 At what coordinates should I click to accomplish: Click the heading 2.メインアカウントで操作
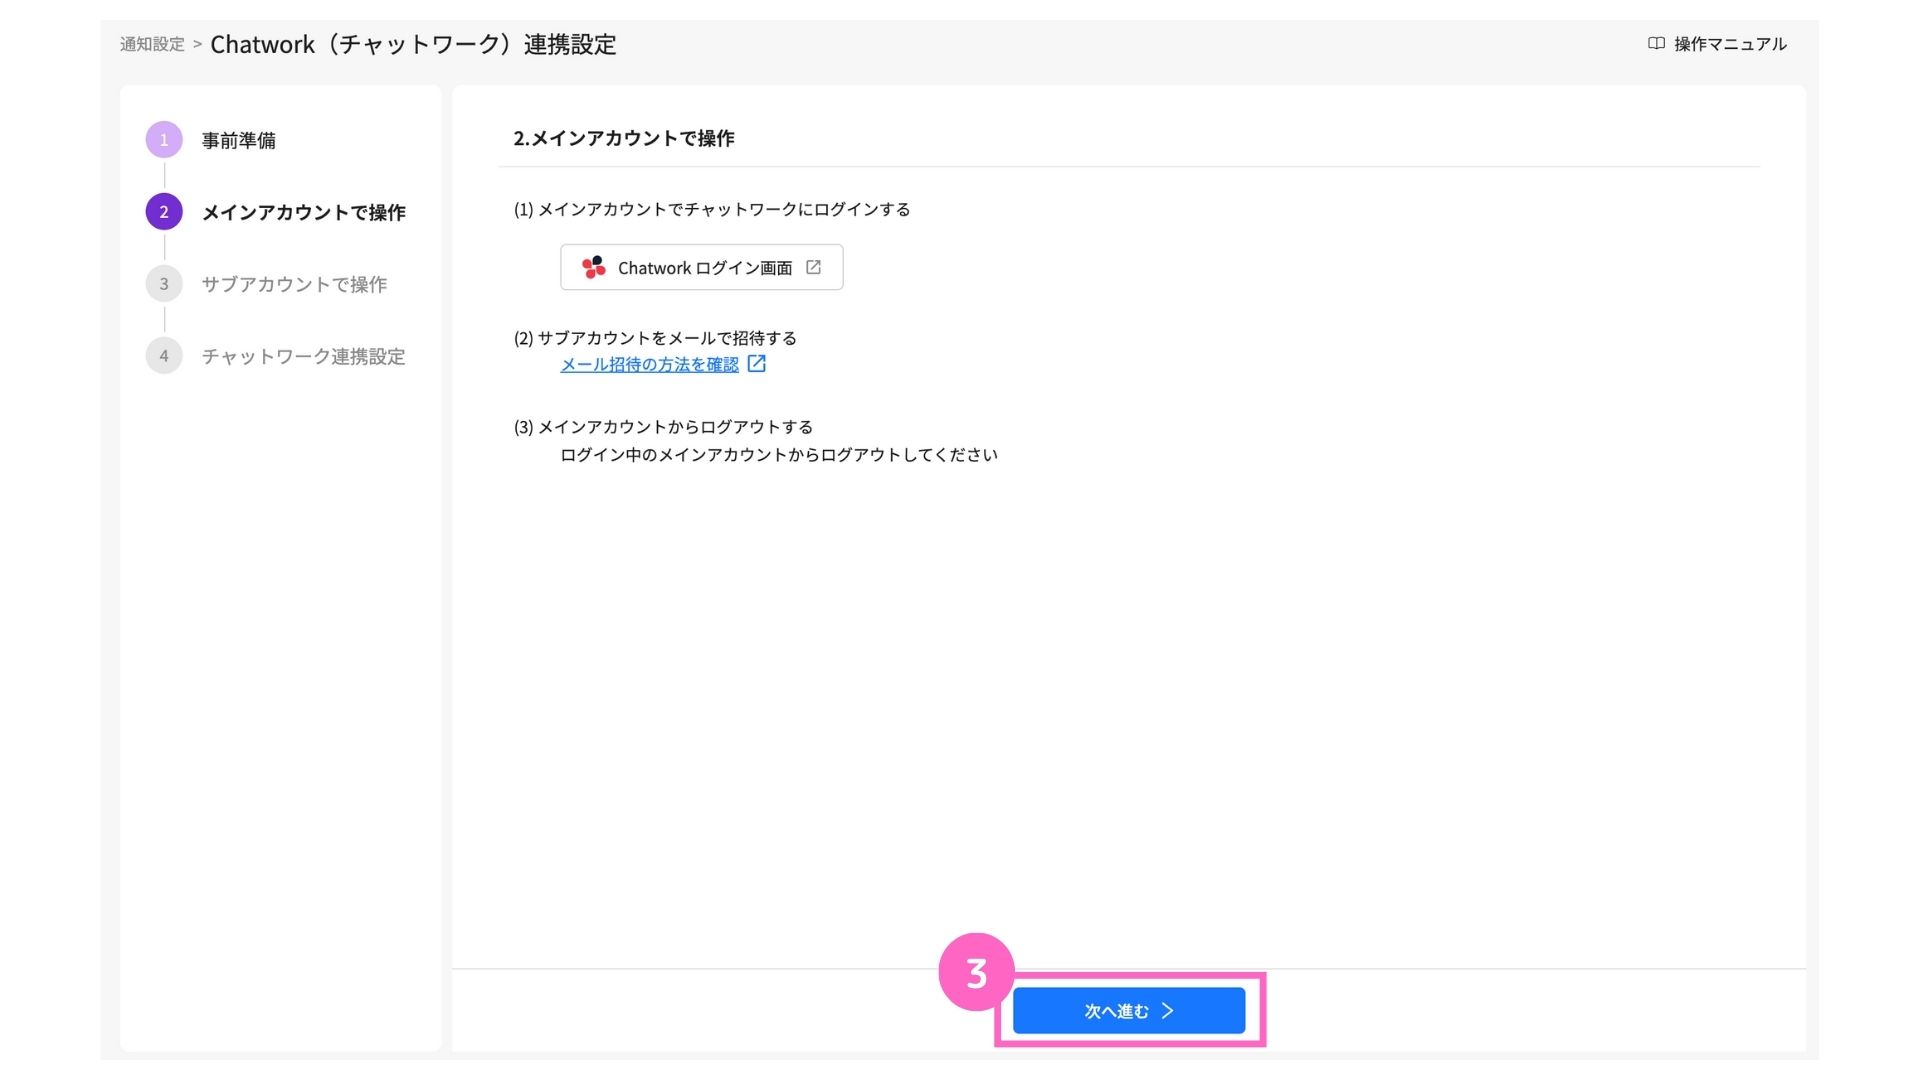624,138
